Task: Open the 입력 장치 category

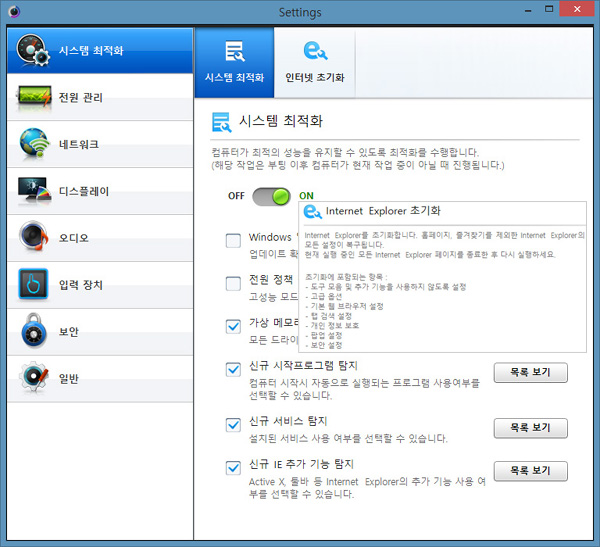Action: point(100,285)
